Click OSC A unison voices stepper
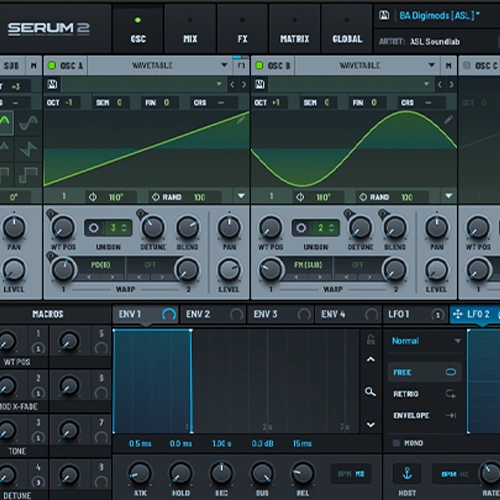 tap(118, 228)
